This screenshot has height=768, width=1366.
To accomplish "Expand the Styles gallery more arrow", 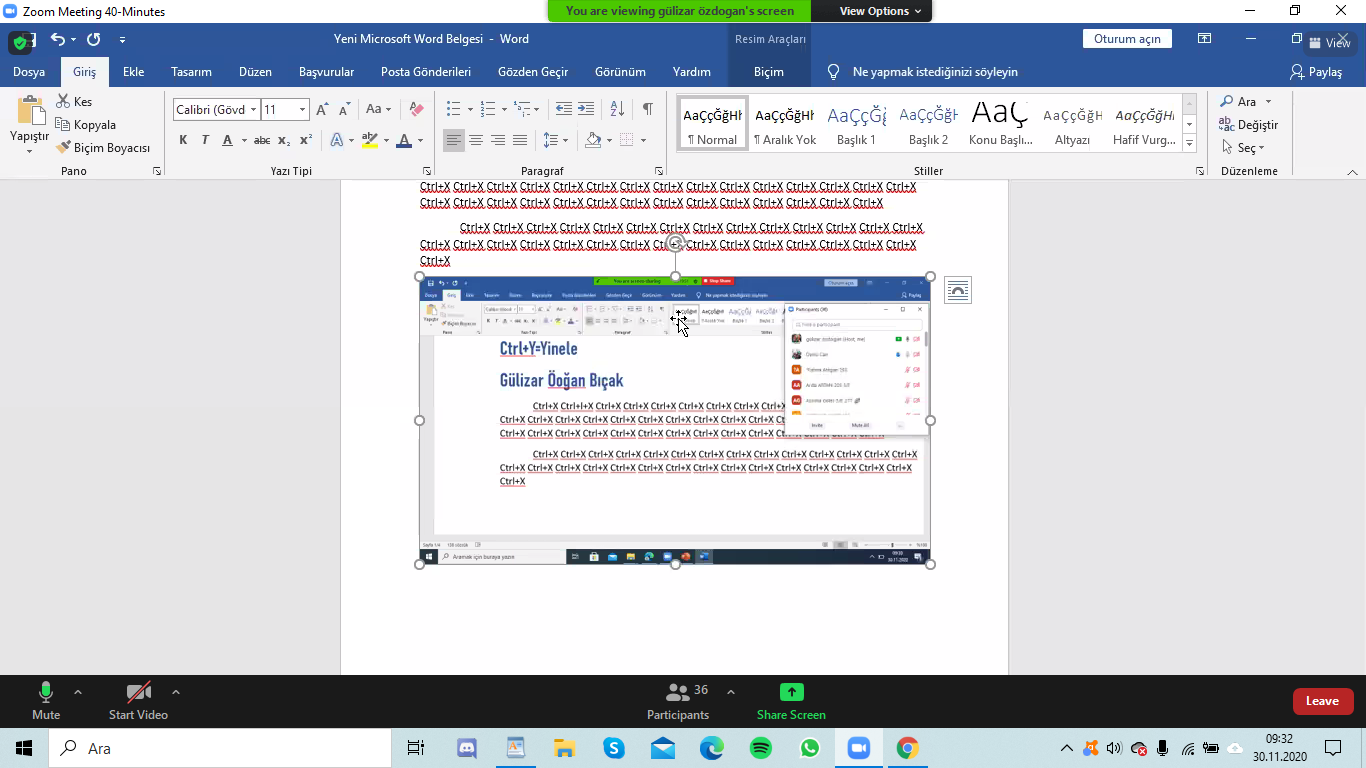I will (1189, 144).
